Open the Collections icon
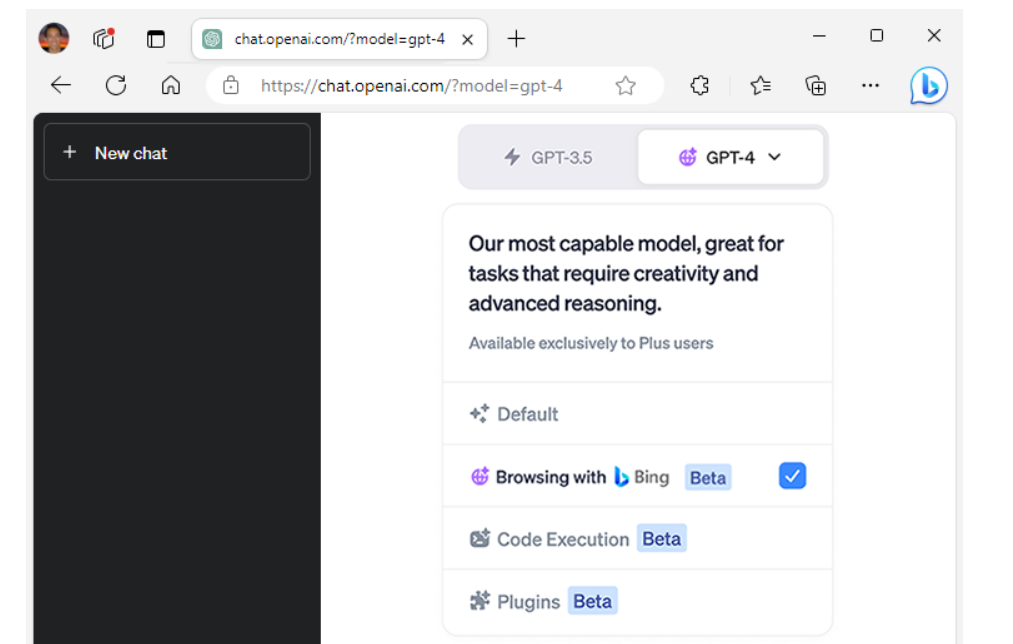This screenshot has width=1013, height=644. [x=816, y=86]
